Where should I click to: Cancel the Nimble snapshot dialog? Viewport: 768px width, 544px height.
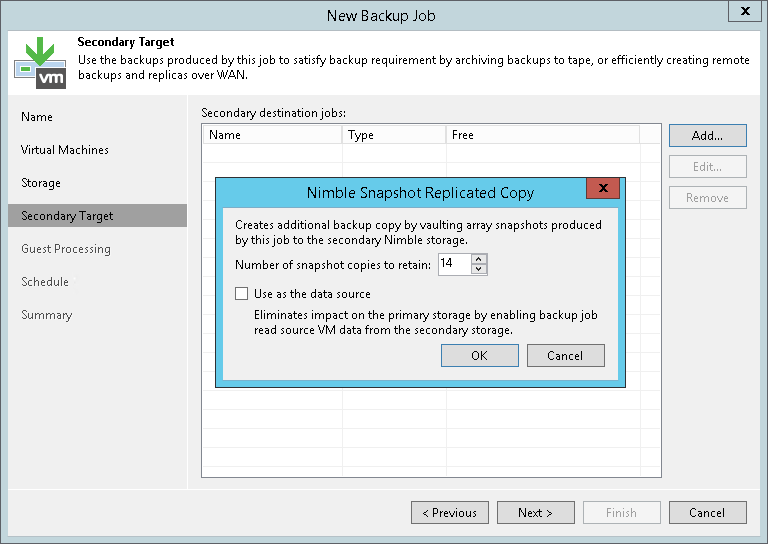tap(565, 355)
